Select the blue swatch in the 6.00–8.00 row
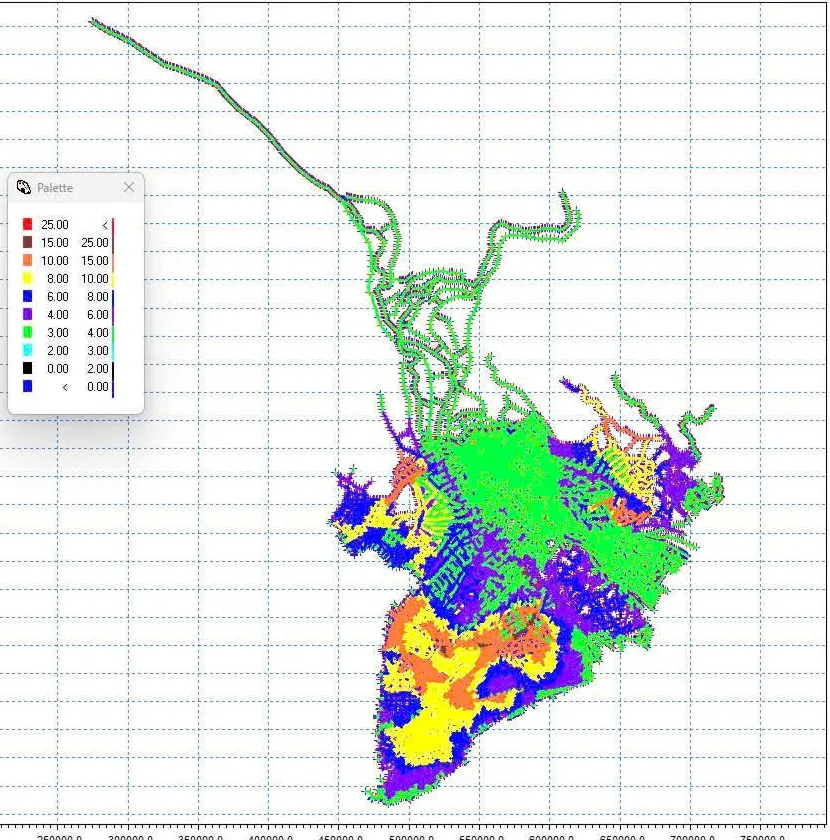 click(27, 296)
